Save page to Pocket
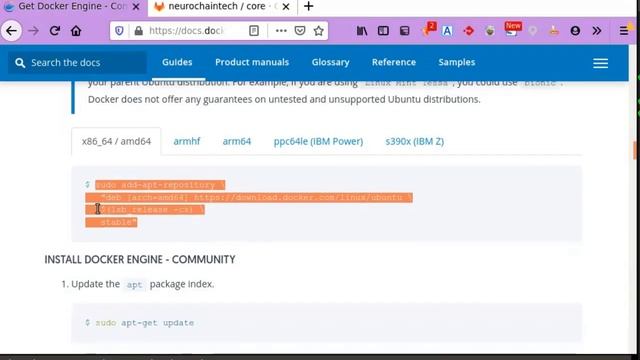Screen dimensions: 640x360 300,31
